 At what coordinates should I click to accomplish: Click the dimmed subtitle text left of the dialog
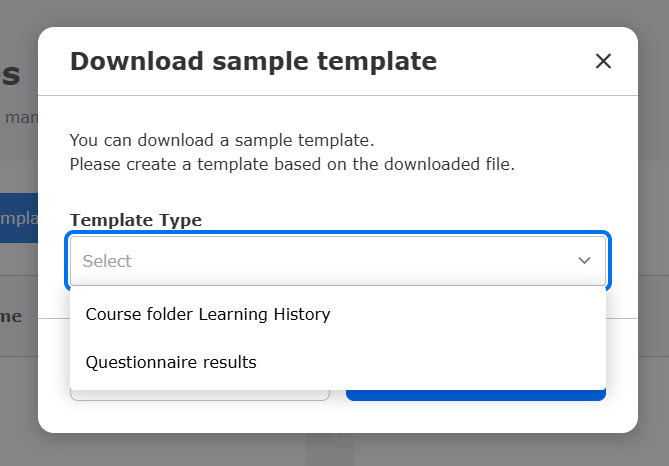point(18,117)
